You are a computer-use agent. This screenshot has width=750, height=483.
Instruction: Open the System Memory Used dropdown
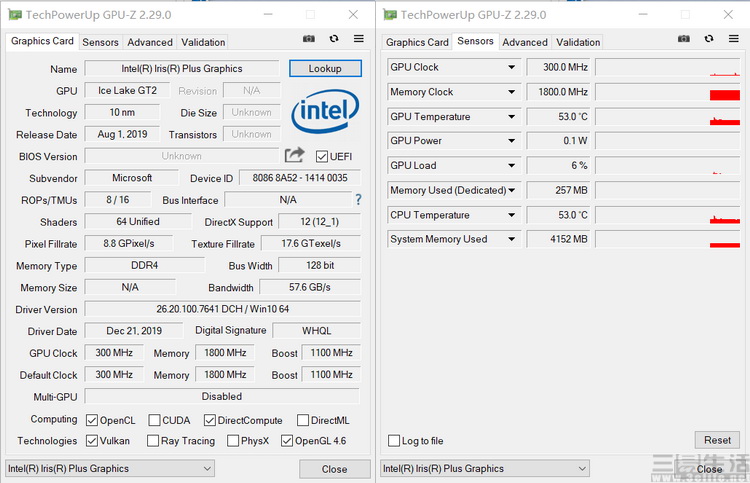[x=511, y=239]
